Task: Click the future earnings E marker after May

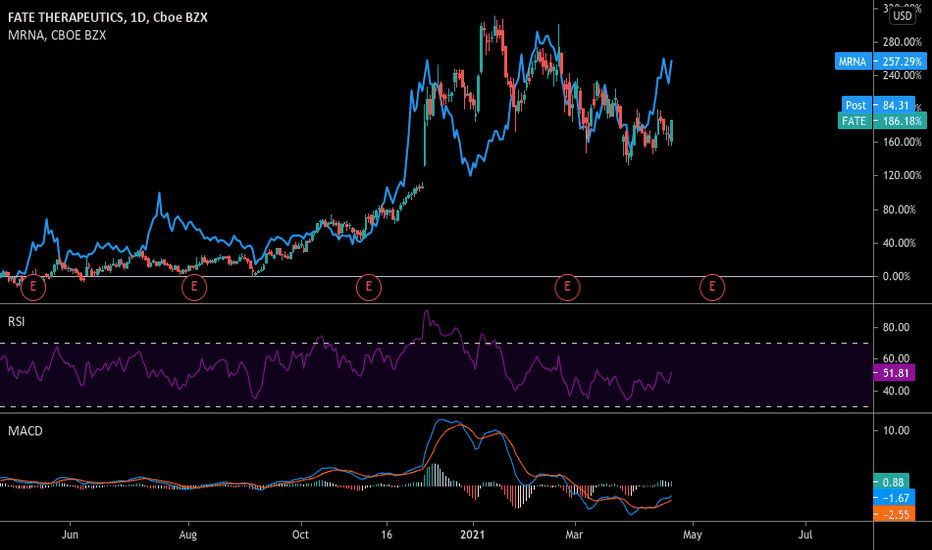Action: click(x=712, y=288)
